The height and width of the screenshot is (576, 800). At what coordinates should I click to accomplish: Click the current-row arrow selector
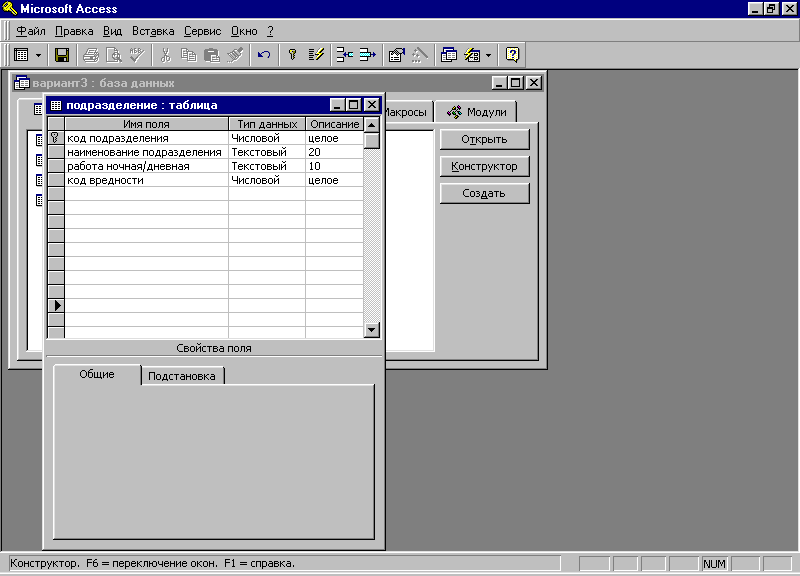(56, 306)
